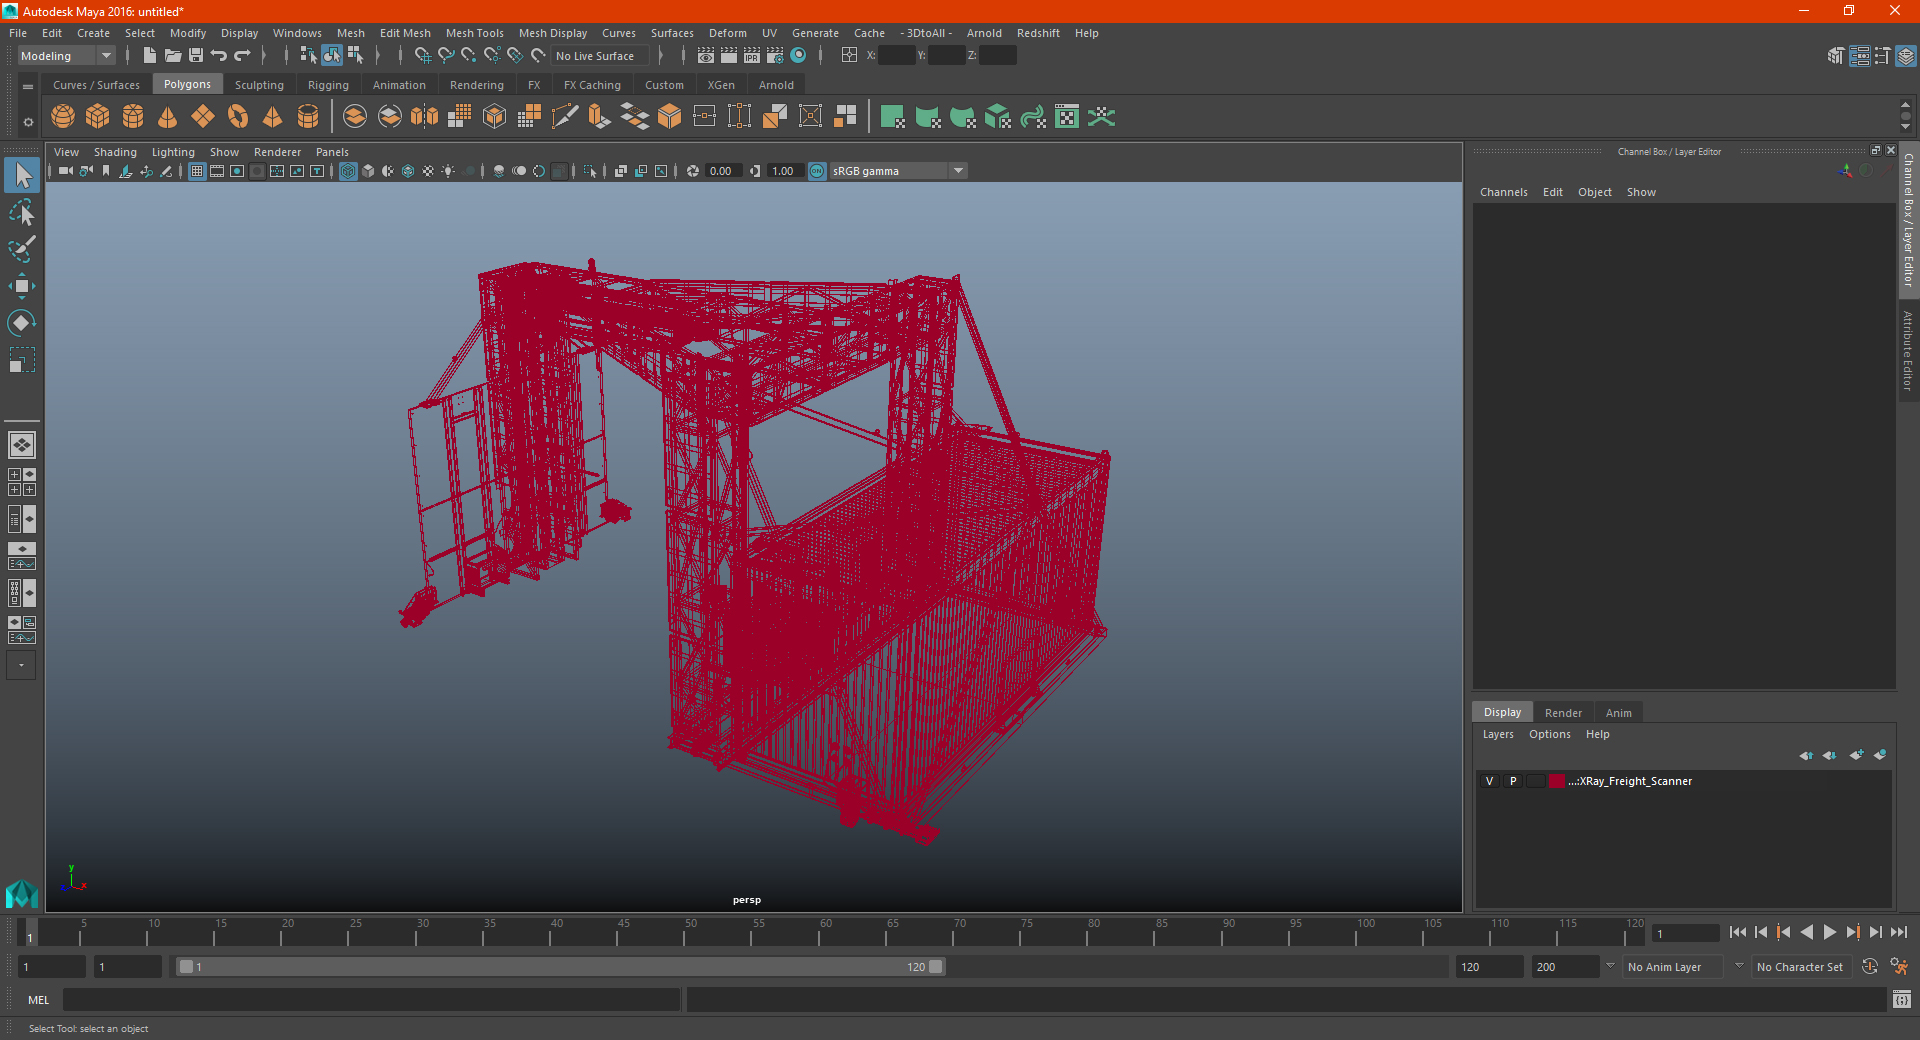Image resolution: width=1920 pixels, height=1040 pixels.
Task: Open the Layers menu in layer editor
Action: point(1498,734)
